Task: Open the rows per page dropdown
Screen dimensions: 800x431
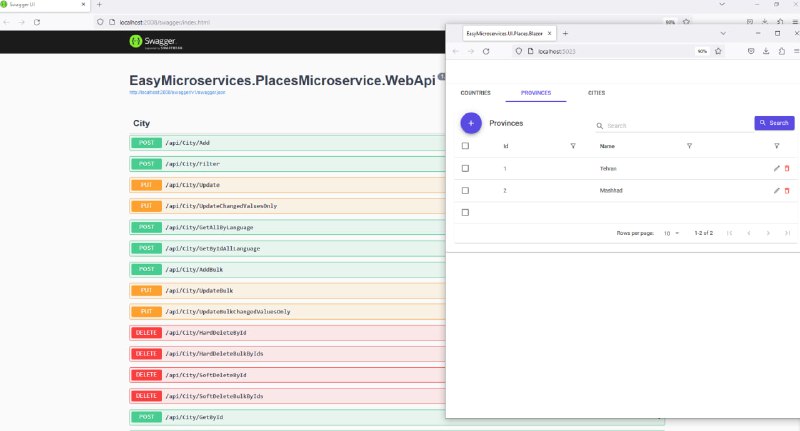Action: coord(671,233)
